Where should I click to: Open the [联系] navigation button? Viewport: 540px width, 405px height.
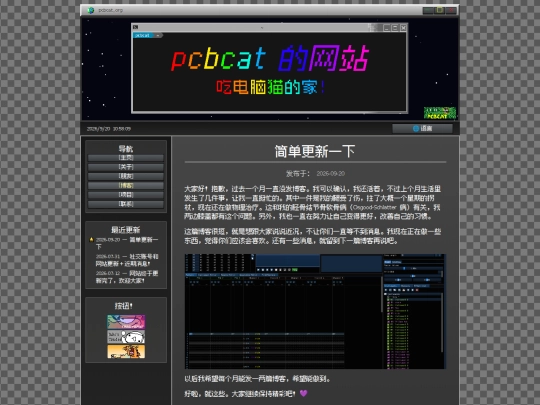pyautogui.click(x=126, y=204)
